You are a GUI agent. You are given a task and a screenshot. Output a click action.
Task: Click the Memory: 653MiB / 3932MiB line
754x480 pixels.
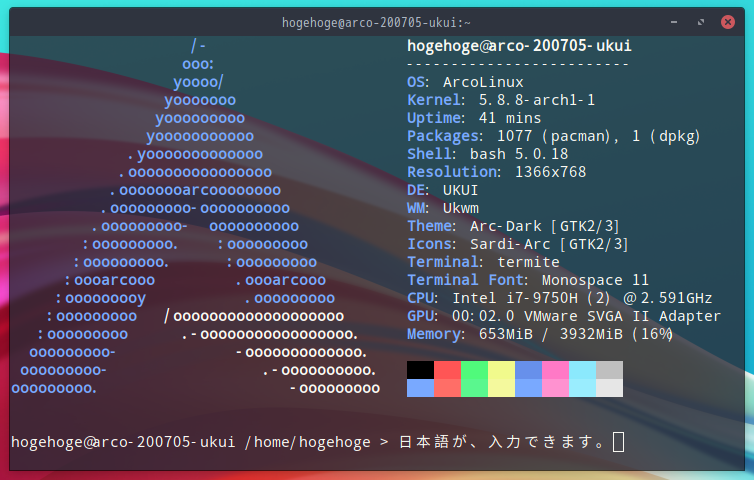[540, 334]
